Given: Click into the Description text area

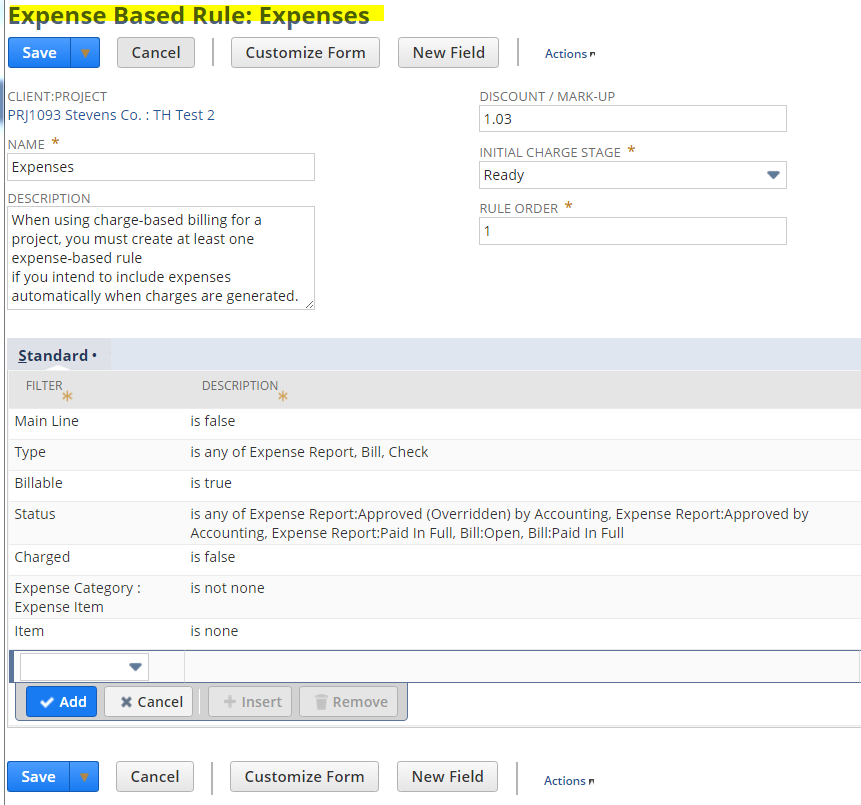Looking at the screenshot, I should pyautogui.click(x=161, y=257).
